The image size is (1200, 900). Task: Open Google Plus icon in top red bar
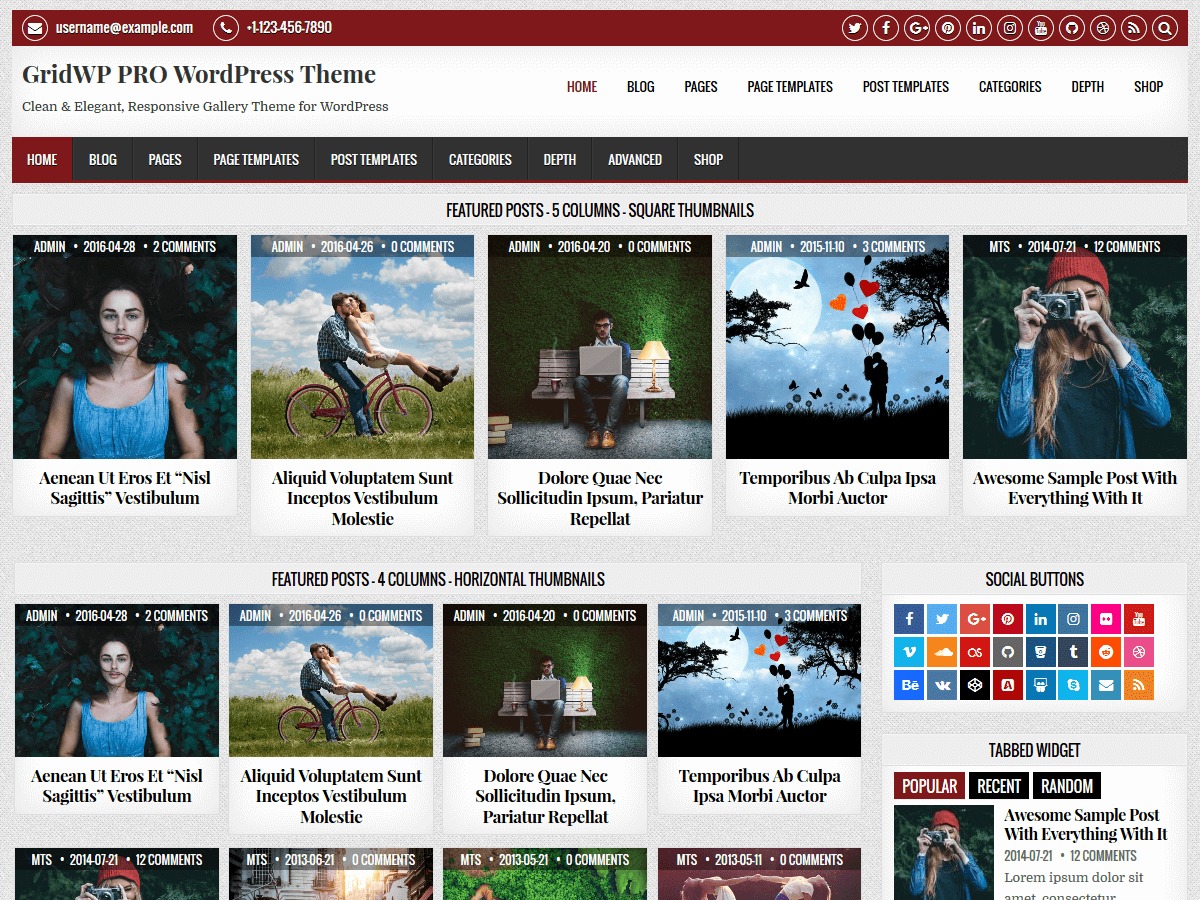[917, 28]
